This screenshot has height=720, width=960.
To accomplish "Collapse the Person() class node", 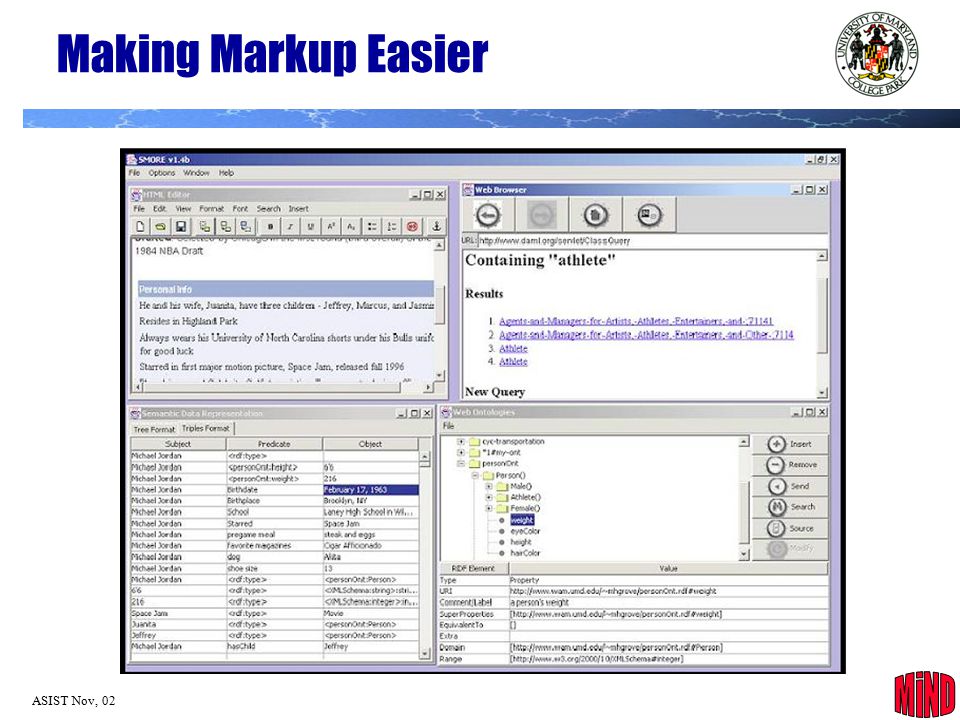I will (x=475, y=475).
